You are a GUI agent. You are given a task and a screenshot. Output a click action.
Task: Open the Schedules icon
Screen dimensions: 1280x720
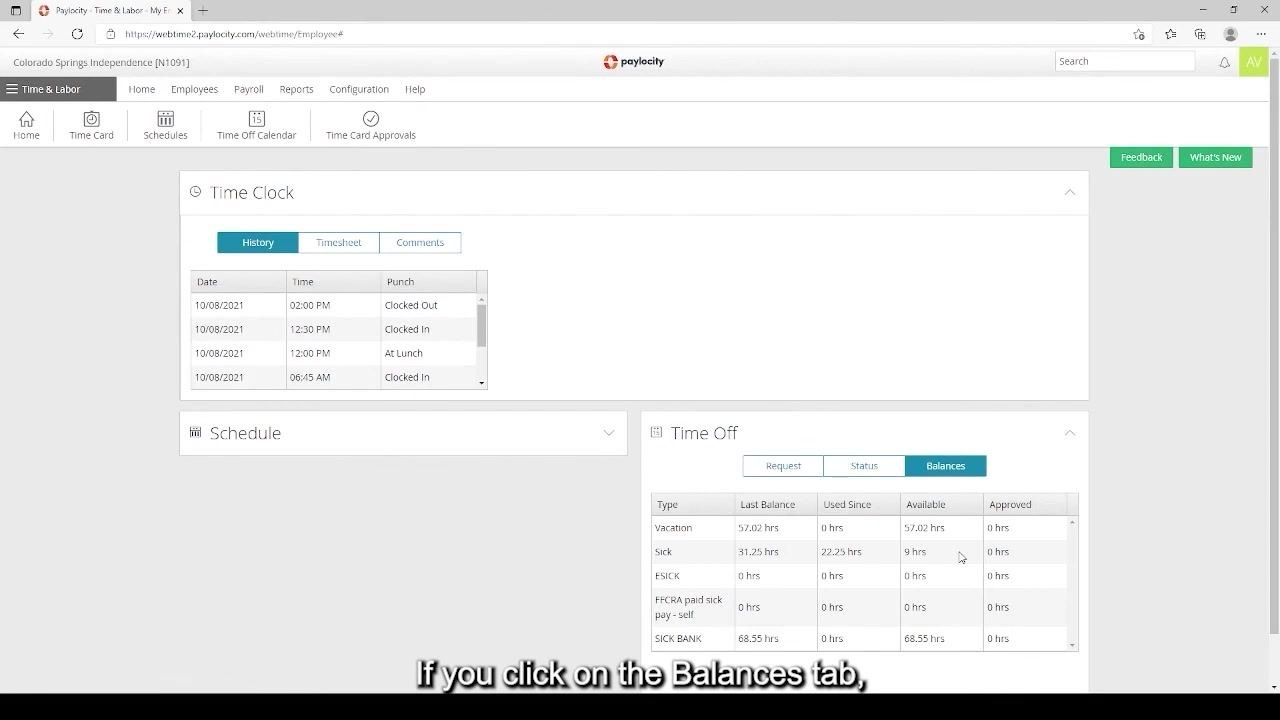(x=165, y=125)
